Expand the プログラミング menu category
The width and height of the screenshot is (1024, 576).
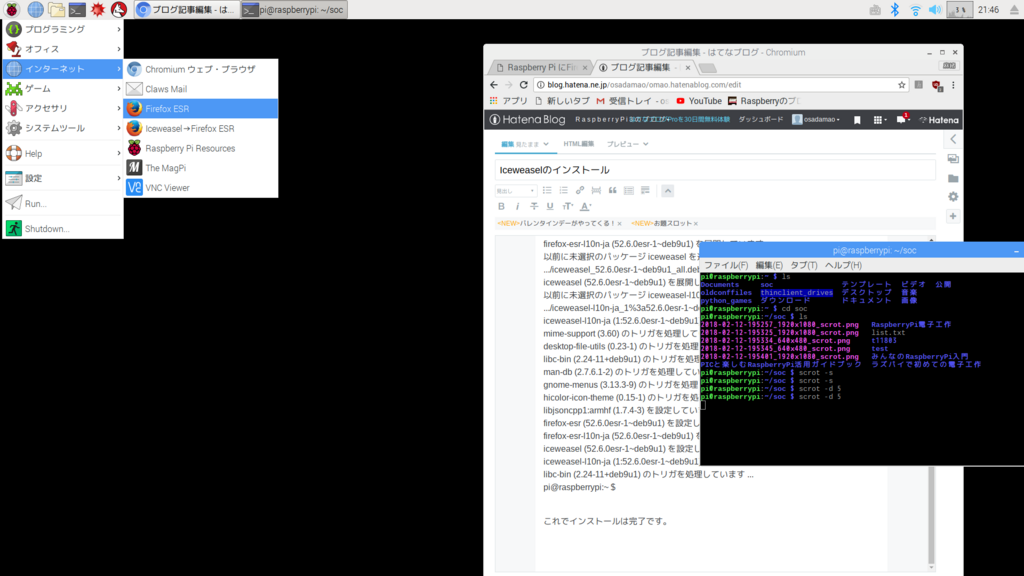click(63, 29)
